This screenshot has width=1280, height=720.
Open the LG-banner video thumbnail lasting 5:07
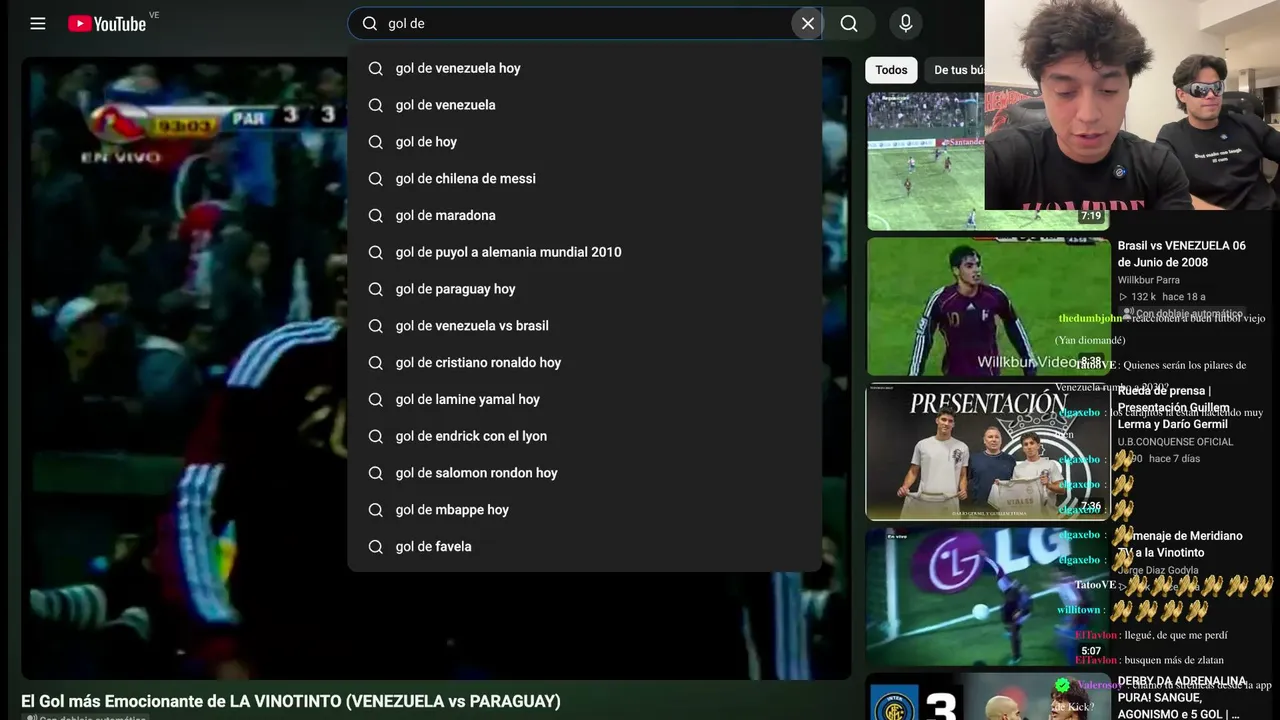tap(988, 597)
